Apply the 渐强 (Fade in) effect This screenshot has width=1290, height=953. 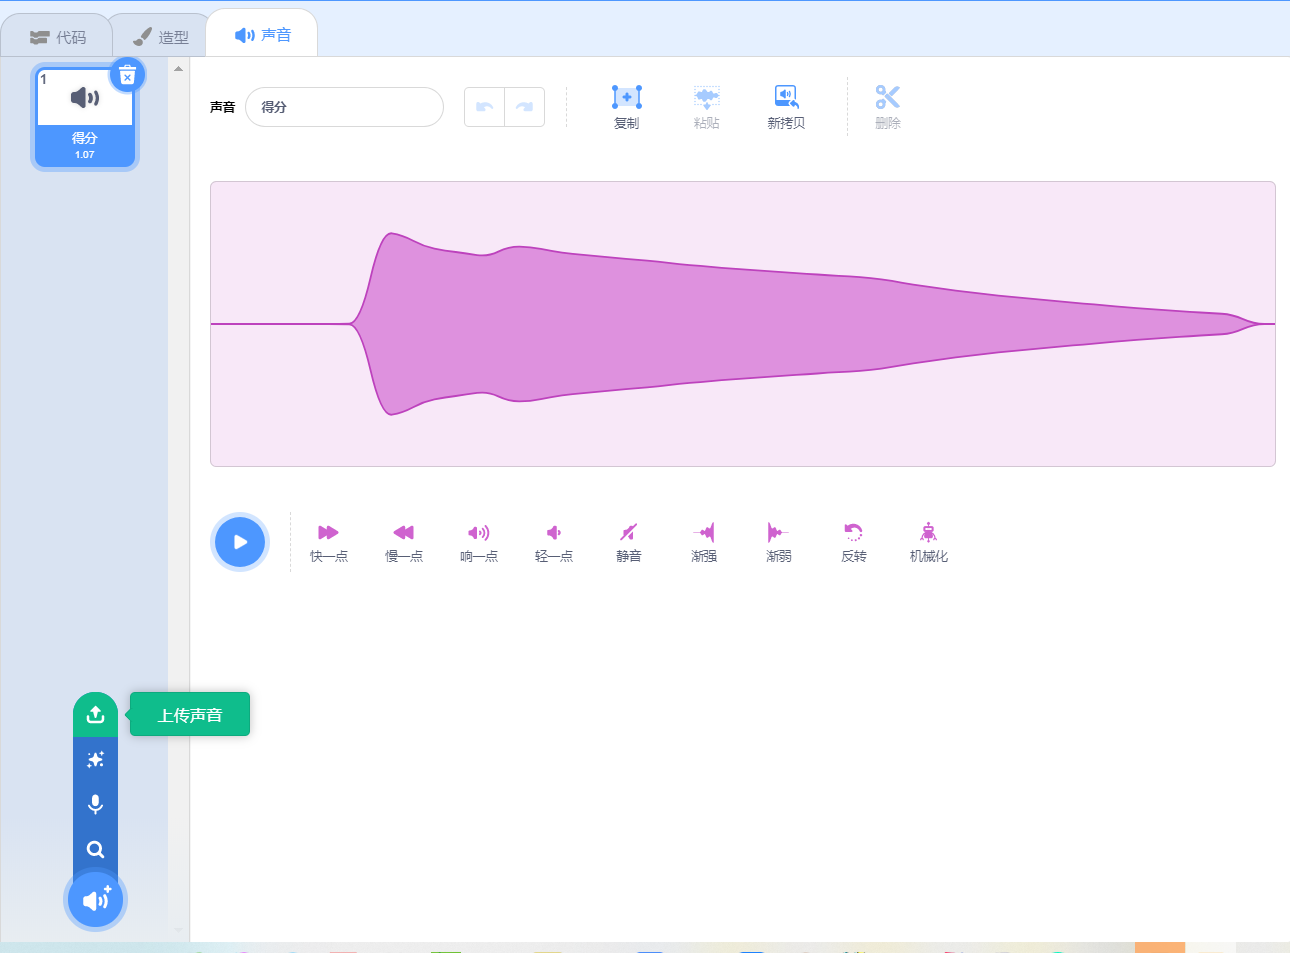point(704,542)
